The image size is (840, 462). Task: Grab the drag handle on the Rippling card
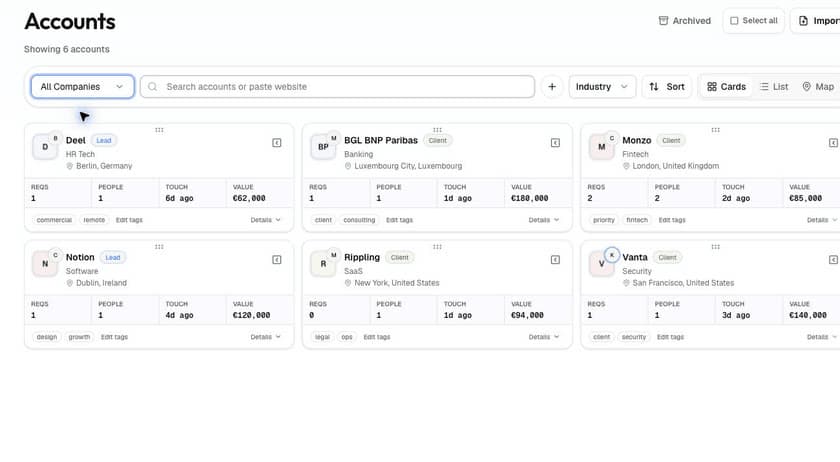(437, 247)
